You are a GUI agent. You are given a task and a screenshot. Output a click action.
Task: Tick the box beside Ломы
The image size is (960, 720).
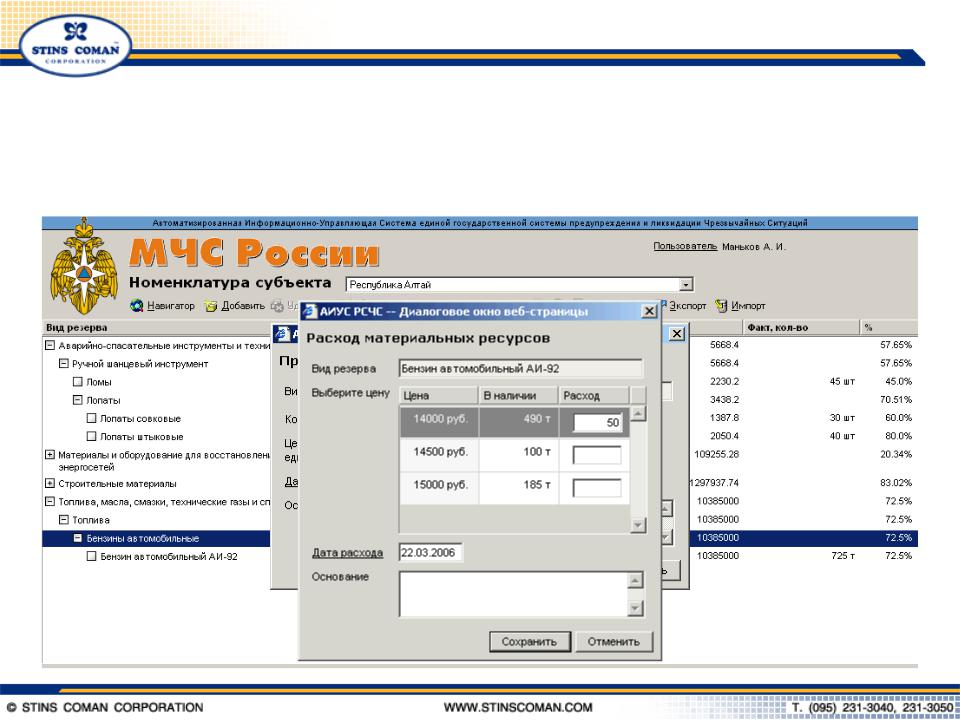pyautogui.click(x=78, y=382)
